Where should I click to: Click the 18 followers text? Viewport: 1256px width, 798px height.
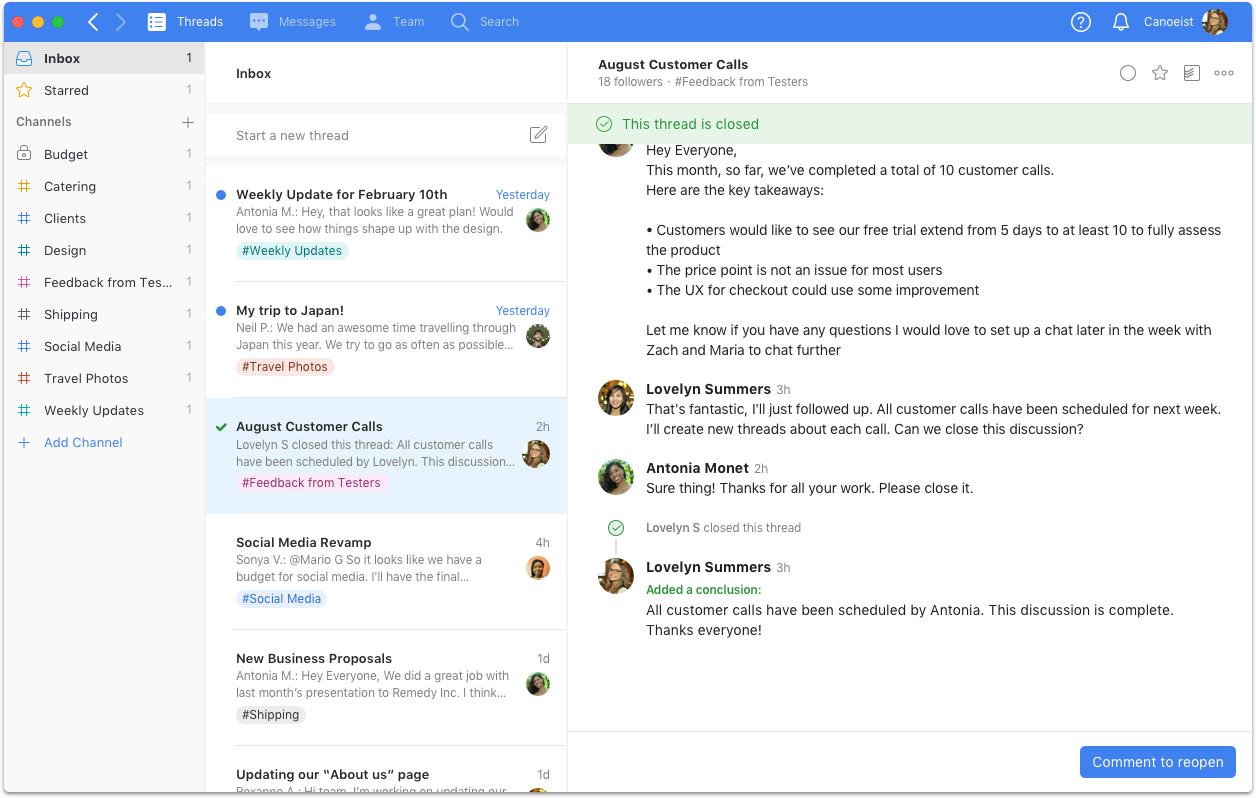[630, 82]
